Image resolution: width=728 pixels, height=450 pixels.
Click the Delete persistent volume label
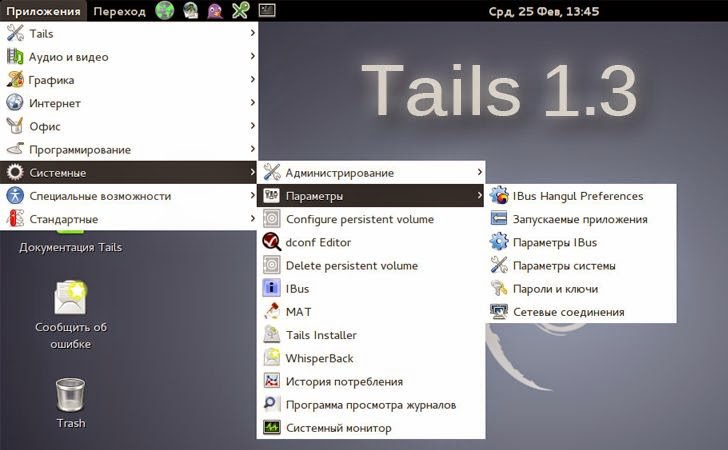coord(352,266)
